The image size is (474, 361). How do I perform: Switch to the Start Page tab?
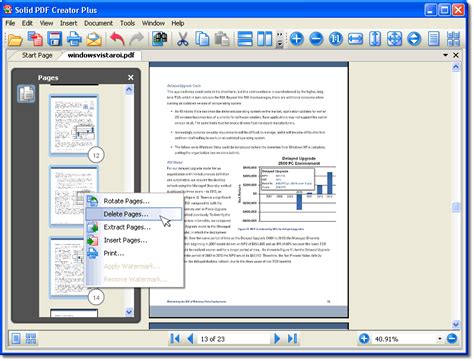click(37, 55)
